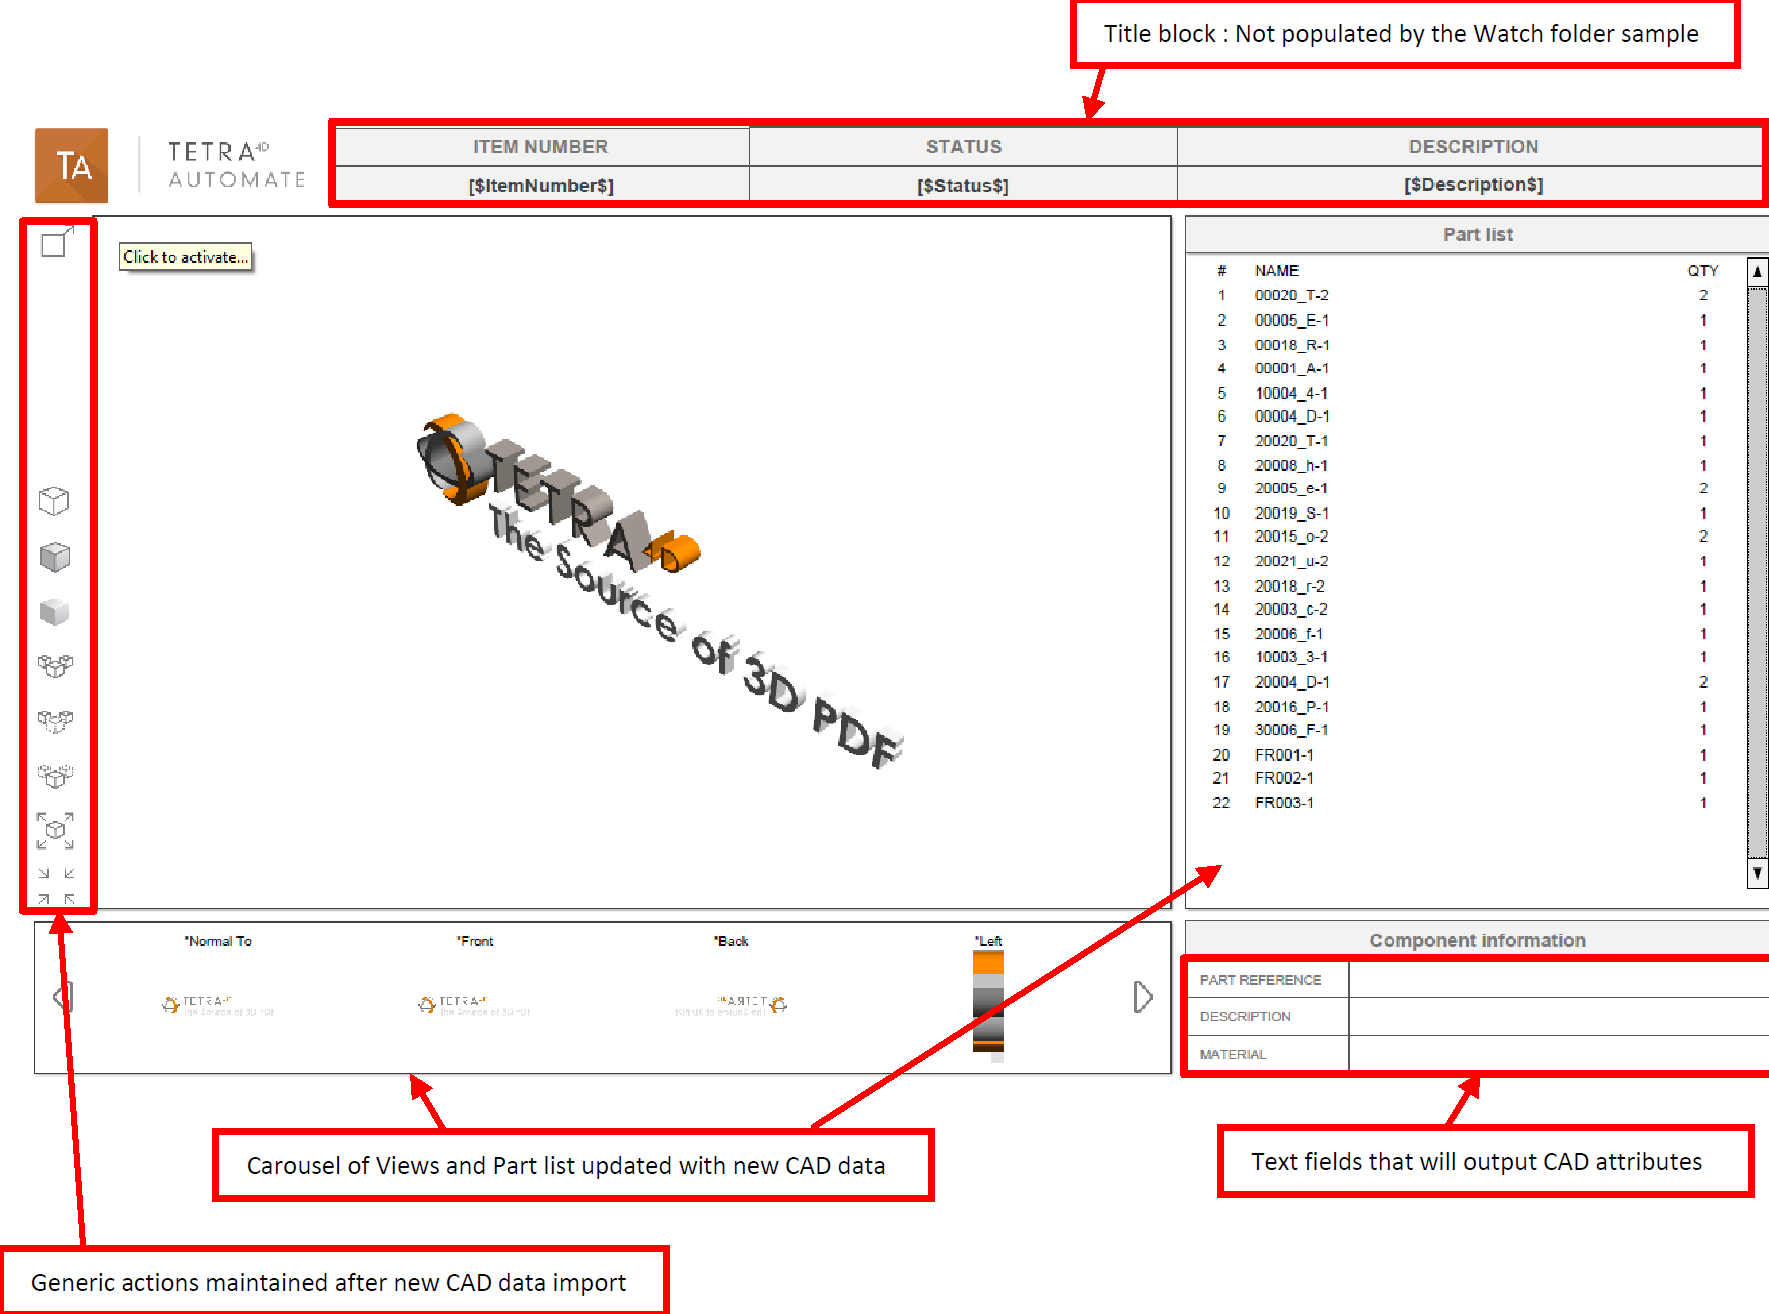Select part 'FR003-1' in list

click(x=1284, y=803)
